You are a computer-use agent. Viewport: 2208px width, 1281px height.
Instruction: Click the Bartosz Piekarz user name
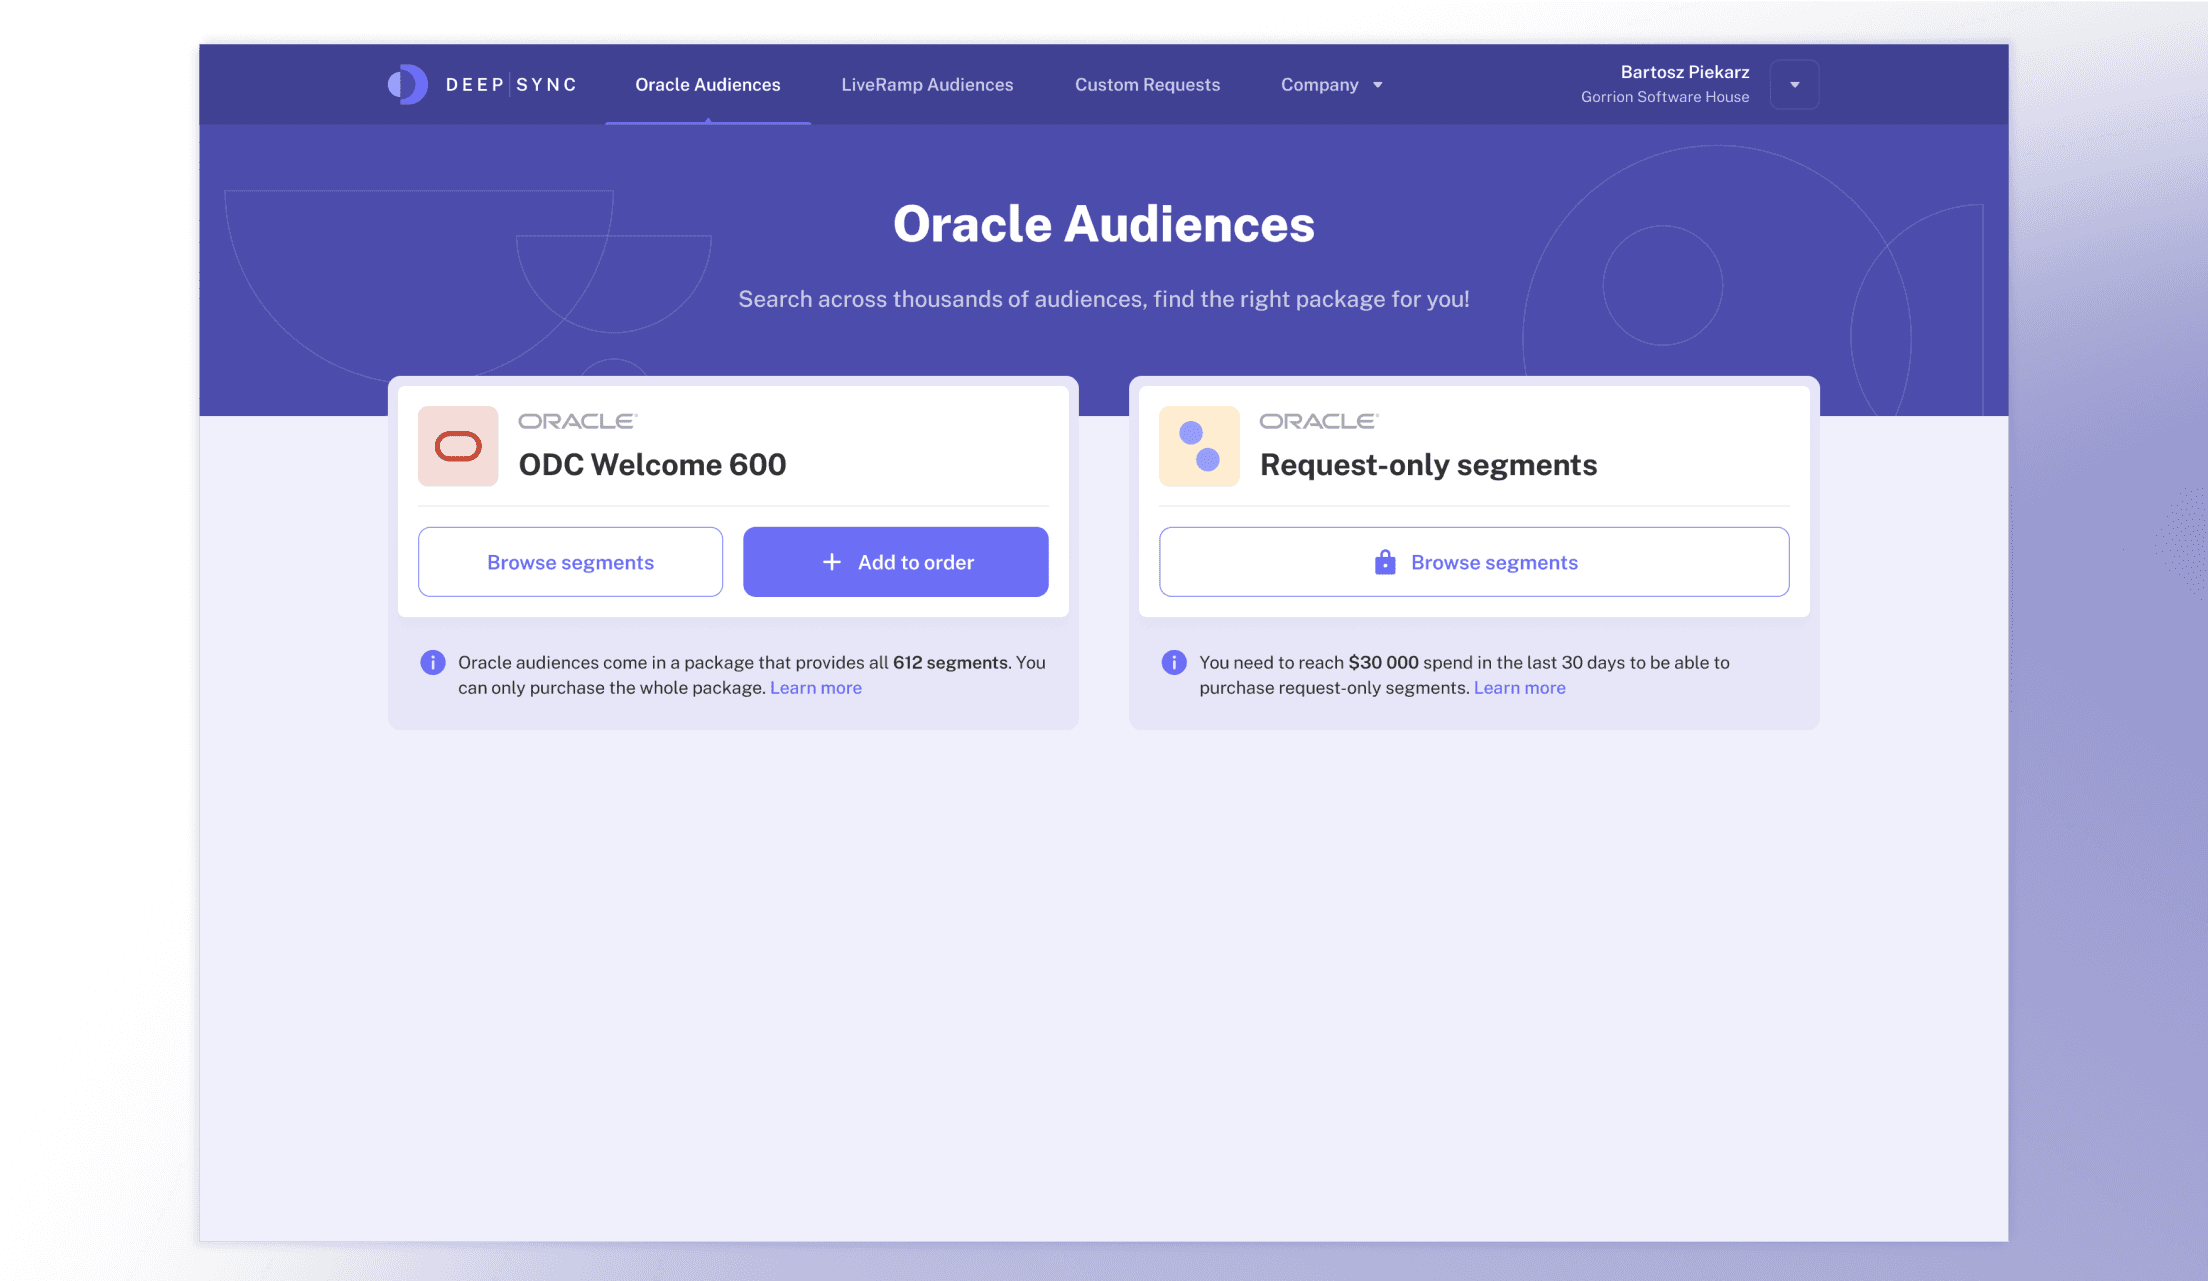[x=1685, y=72]
